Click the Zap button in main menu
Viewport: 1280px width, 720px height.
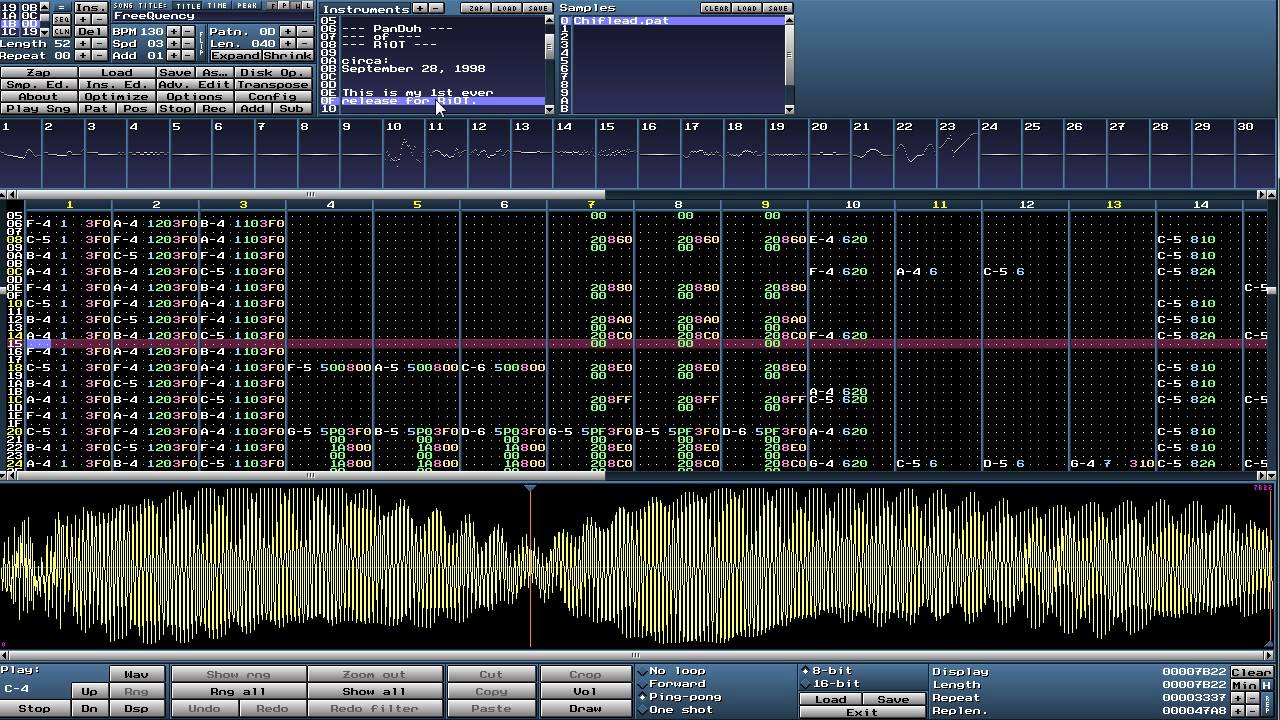[39, 73]
